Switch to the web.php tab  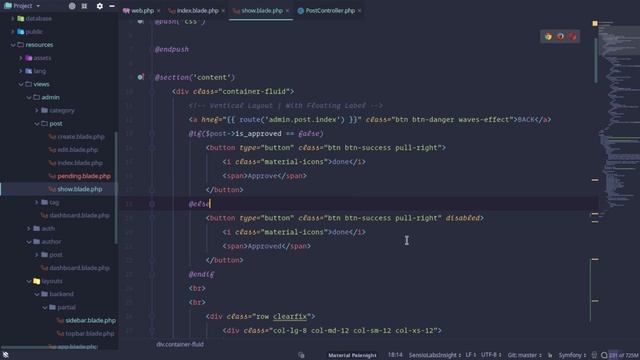[142, 11]
